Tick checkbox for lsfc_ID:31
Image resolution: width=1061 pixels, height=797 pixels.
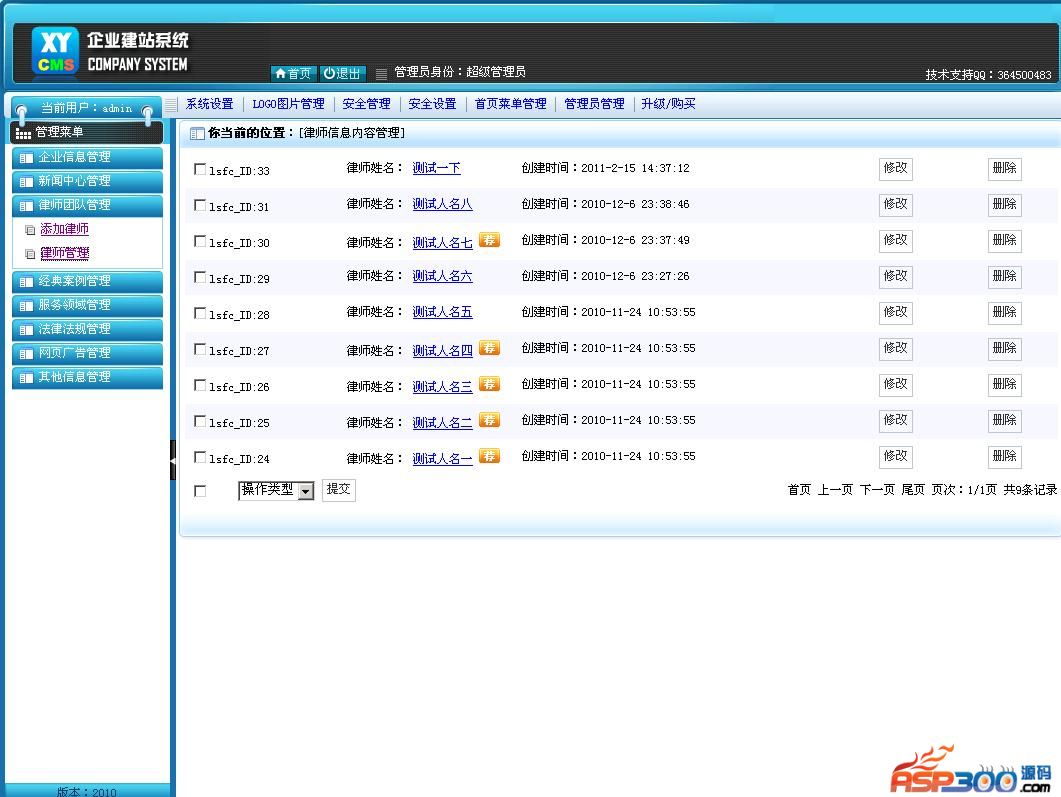coord(200,205)
